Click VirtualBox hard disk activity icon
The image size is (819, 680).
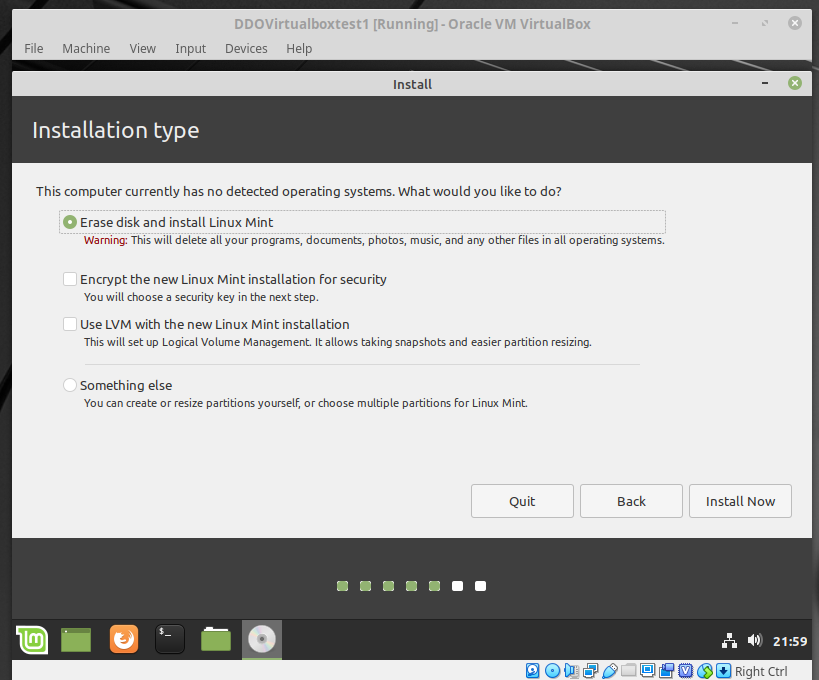coord(533,671)
